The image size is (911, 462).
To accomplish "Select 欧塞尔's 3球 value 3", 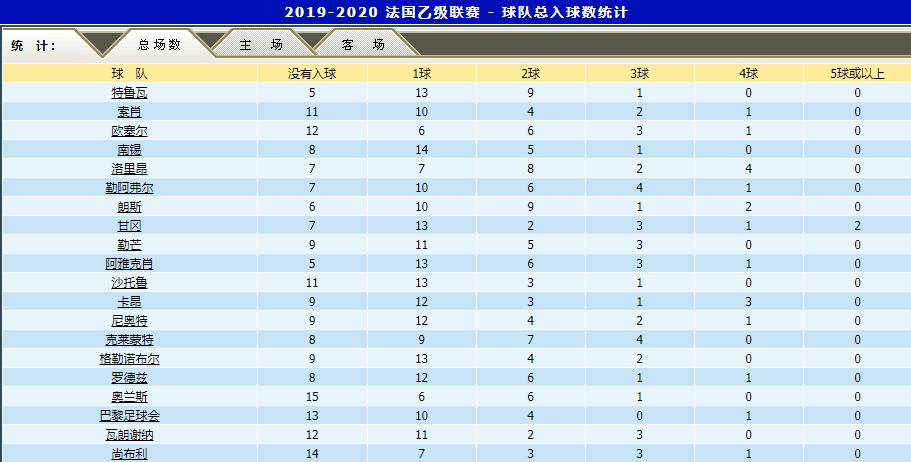I will pos(640,131).
